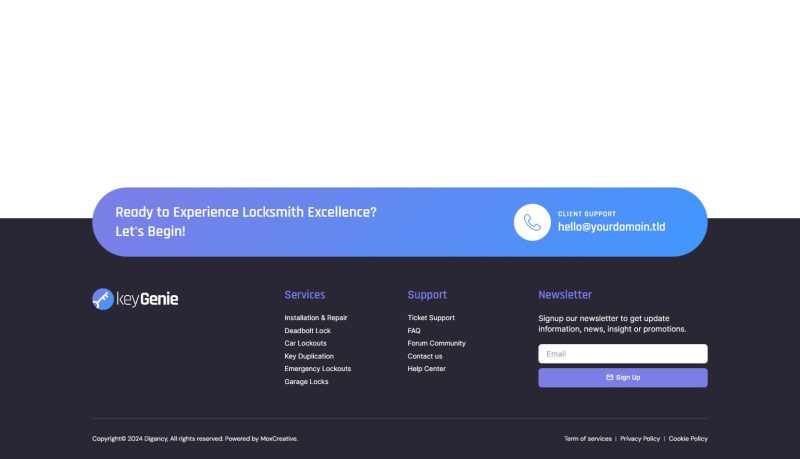Image resolution: width=800 pixels, height=459 pixels.
Task: Click the phone icon in banner
Action: [x=532, y=222]
